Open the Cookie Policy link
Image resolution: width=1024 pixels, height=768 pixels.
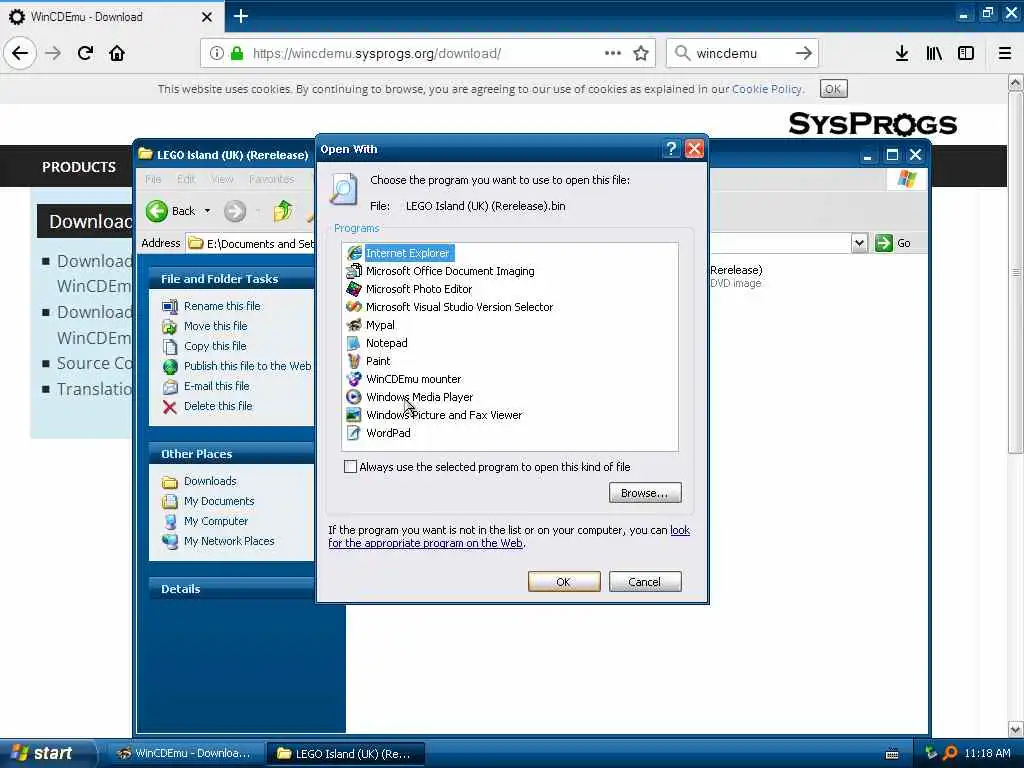tap(767, 89)
